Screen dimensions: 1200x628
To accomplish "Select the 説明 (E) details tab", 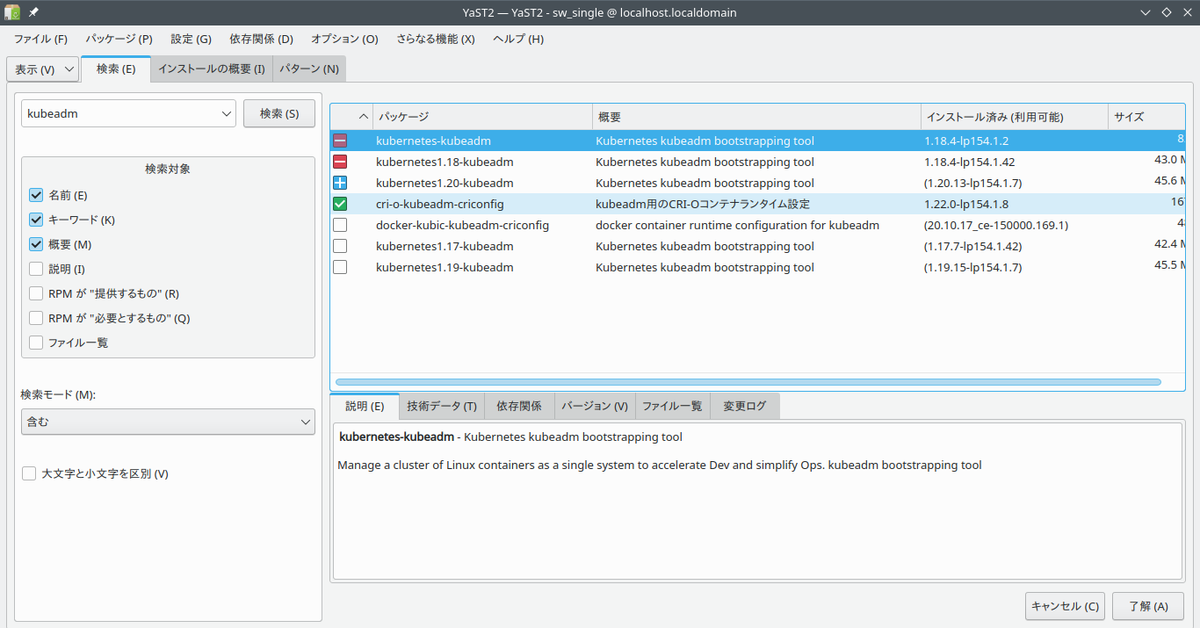I will (365, 406).
